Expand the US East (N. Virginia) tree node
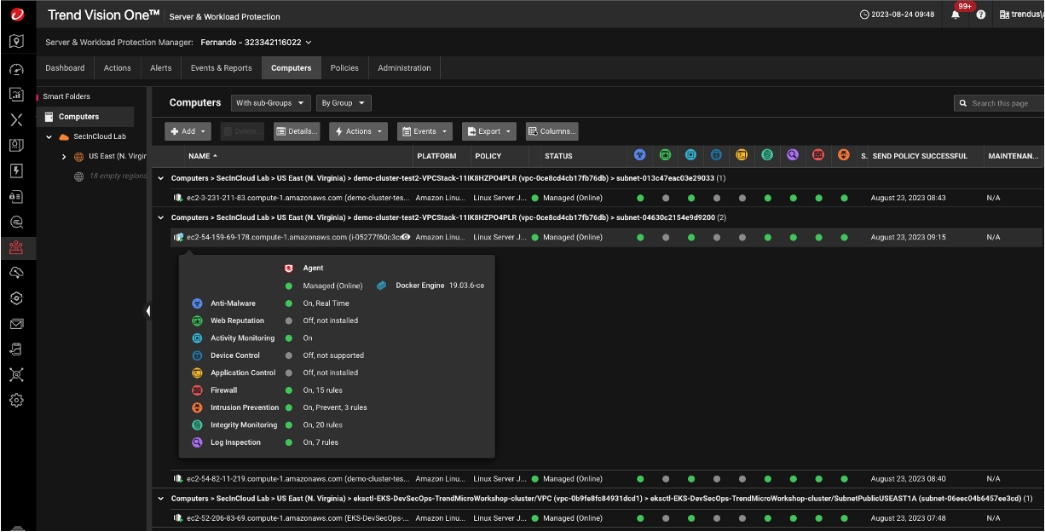The height and width of the screenshot is (532, 1045). pyautogui.click(x=66, y=156)
